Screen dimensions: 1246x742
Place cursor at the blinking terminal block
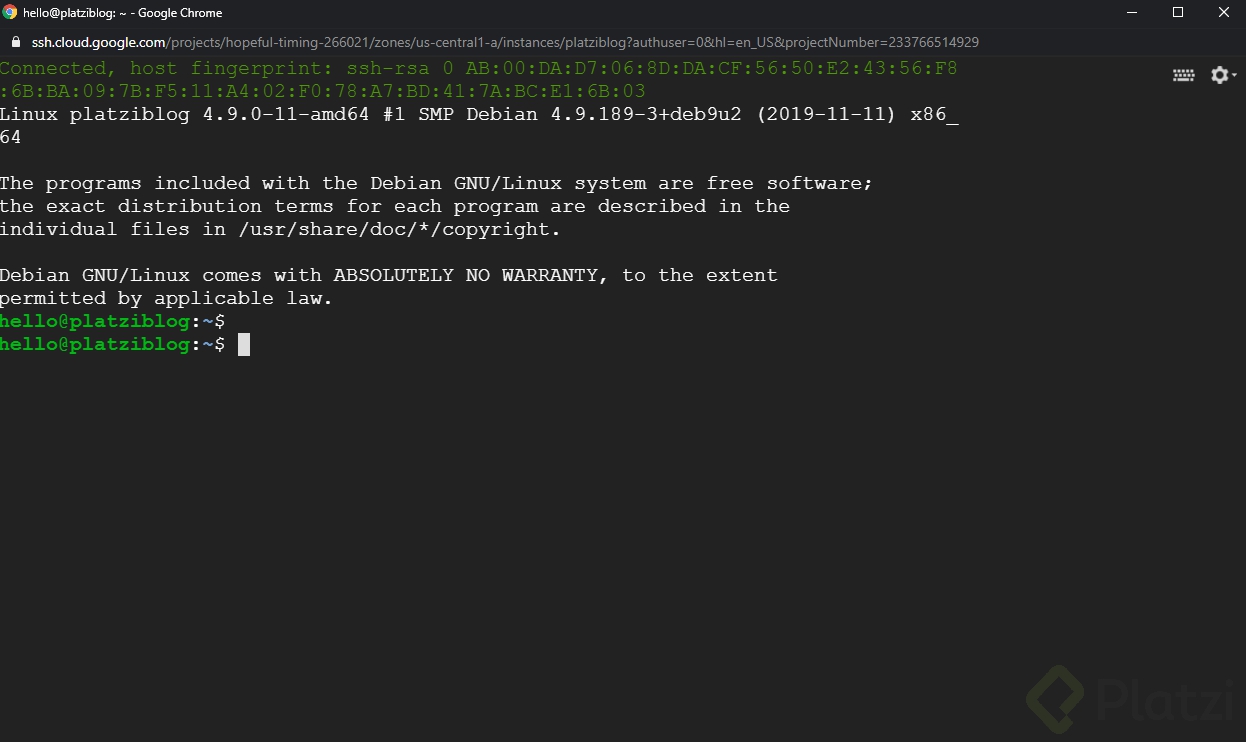pos(244,345)
